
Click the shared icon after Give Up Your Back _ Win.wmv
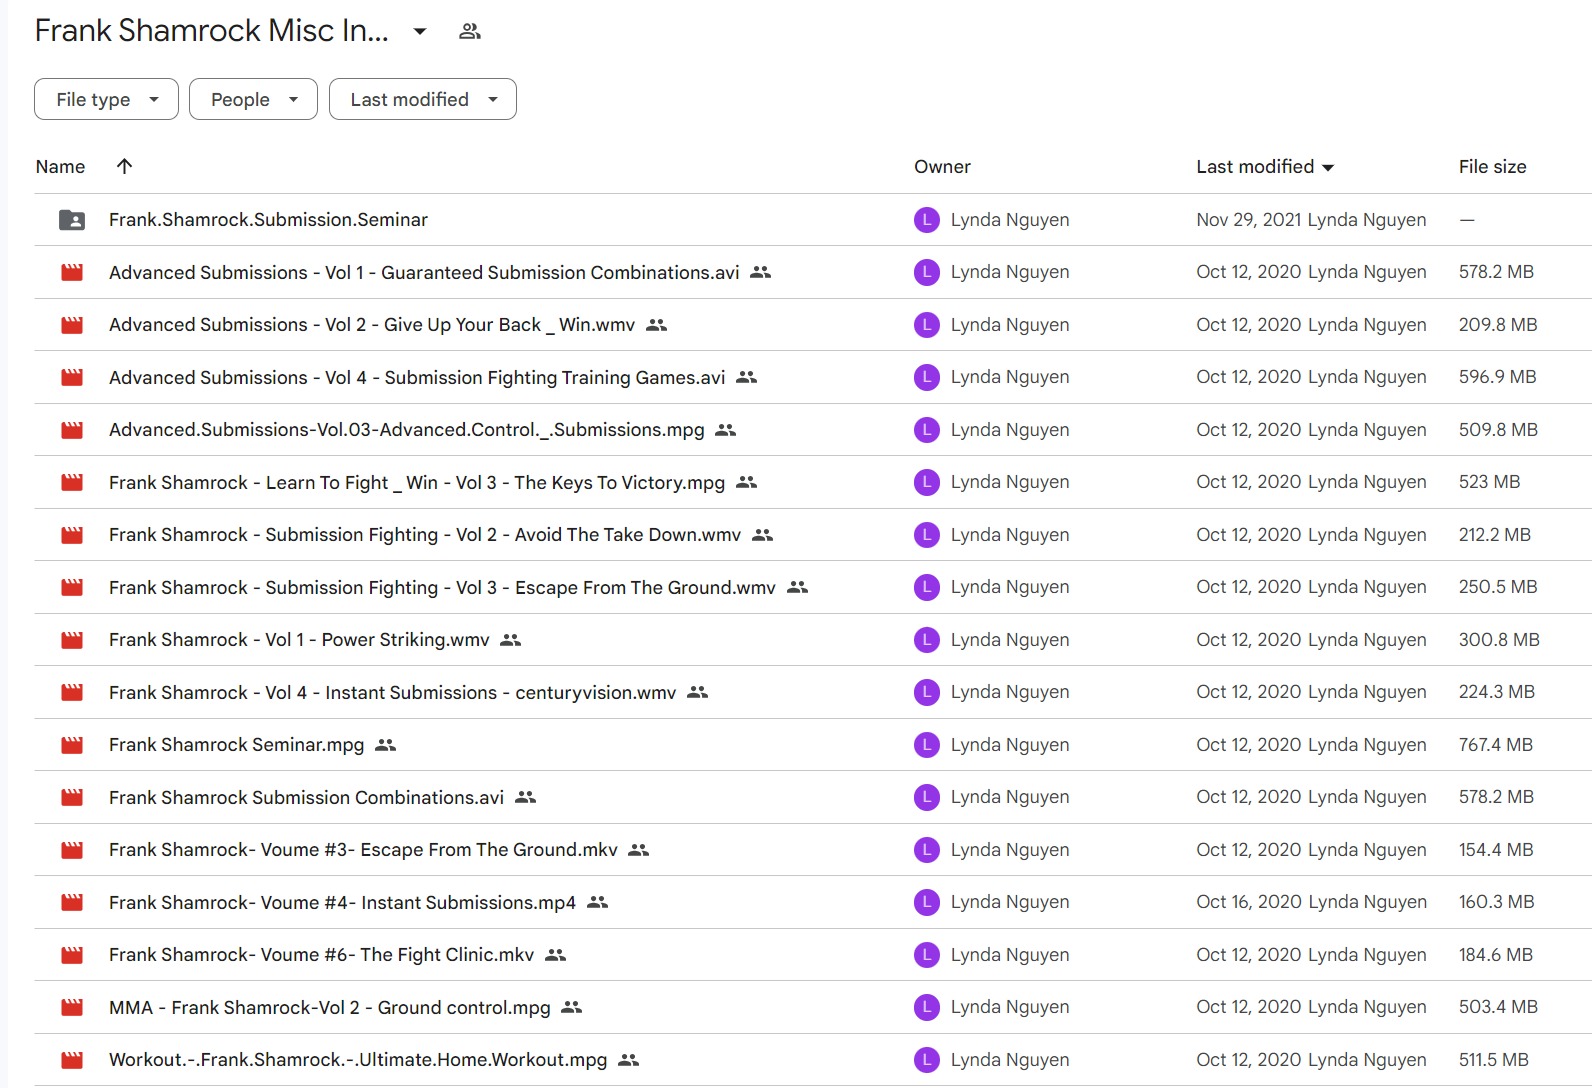pyautogui.click(x=656, y=325)
